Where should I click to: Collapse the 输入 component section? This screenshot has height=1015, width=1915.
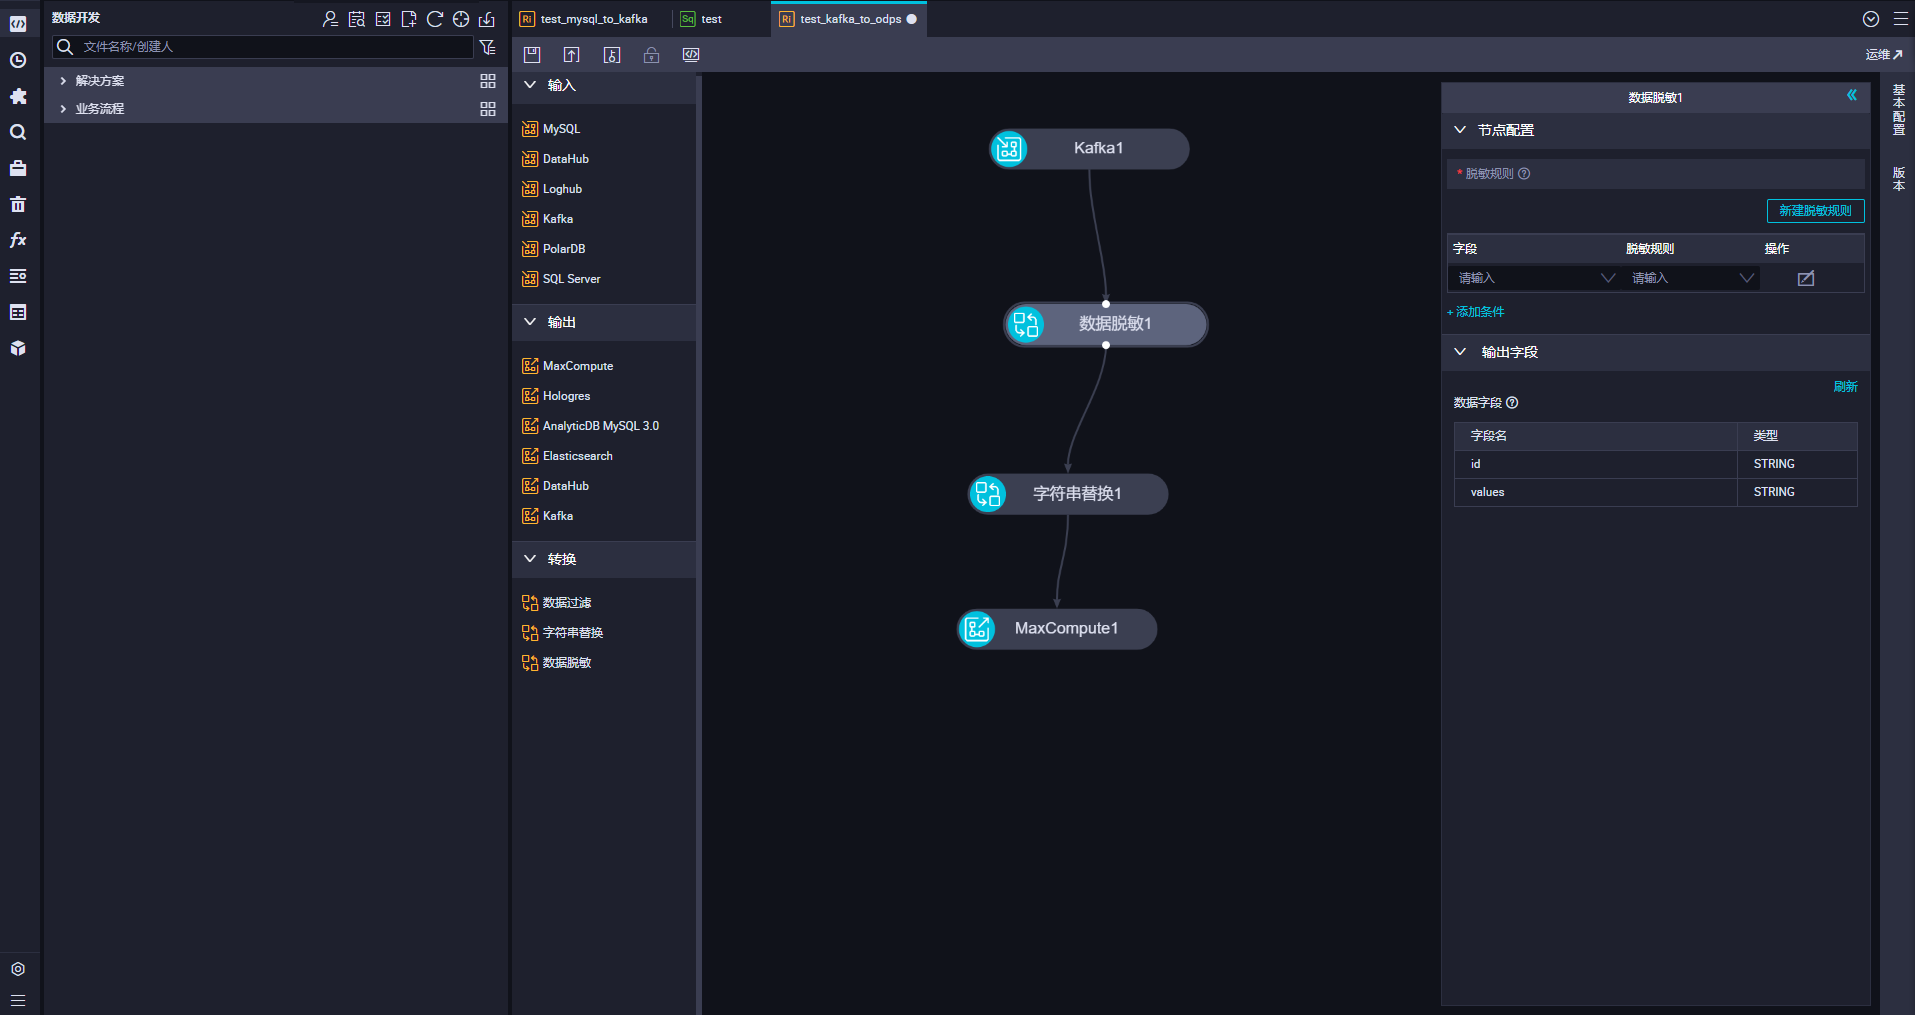(530, 85)
